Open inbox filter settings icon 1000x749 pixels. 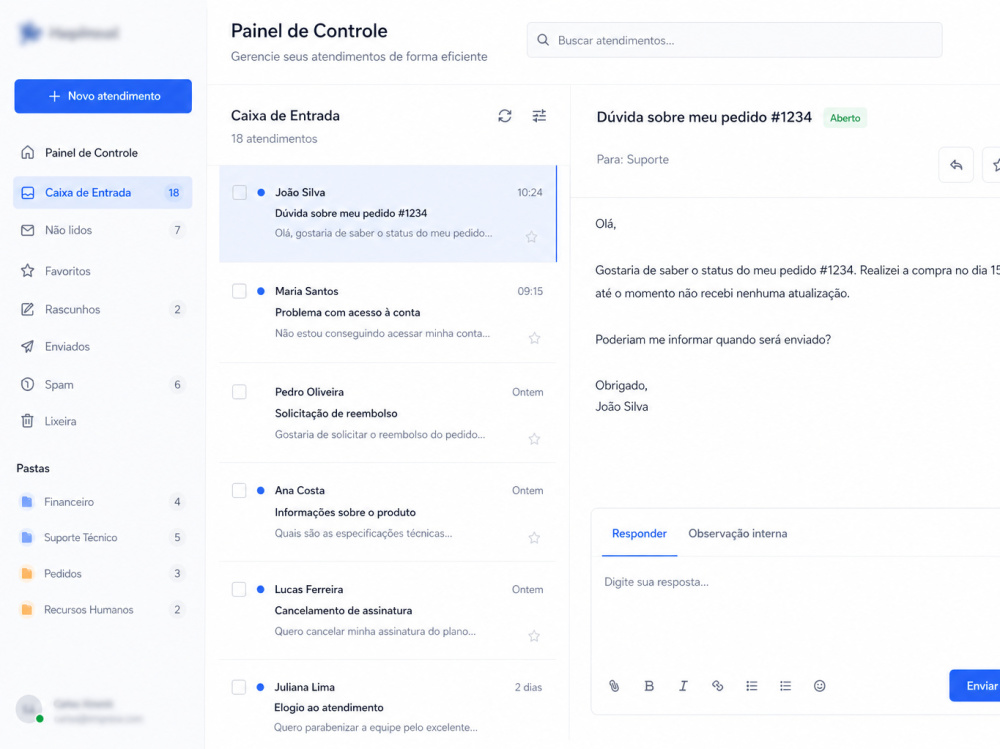point(540,116)
